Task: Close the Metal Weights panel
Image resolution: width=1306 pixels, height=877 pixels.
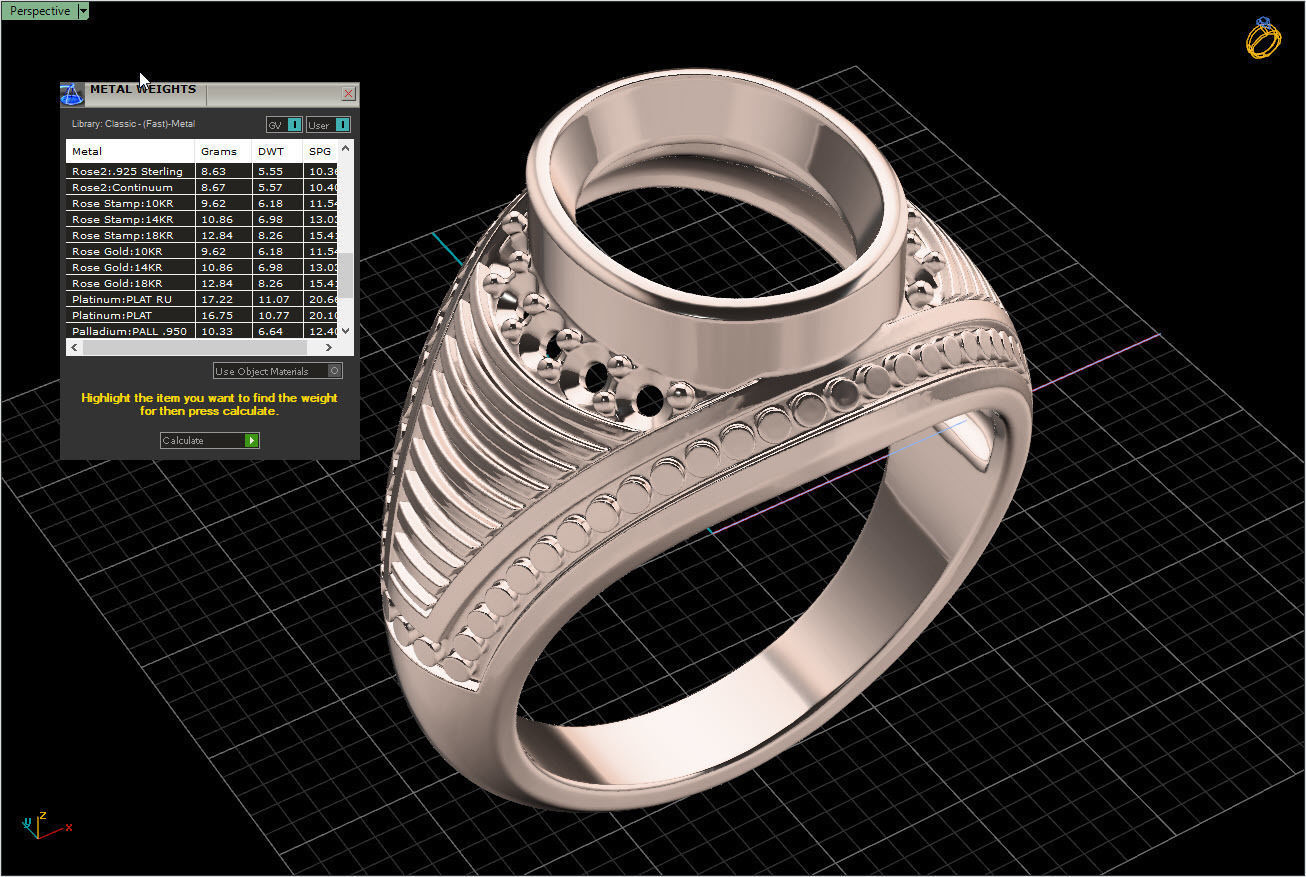Action: point(348,94)
